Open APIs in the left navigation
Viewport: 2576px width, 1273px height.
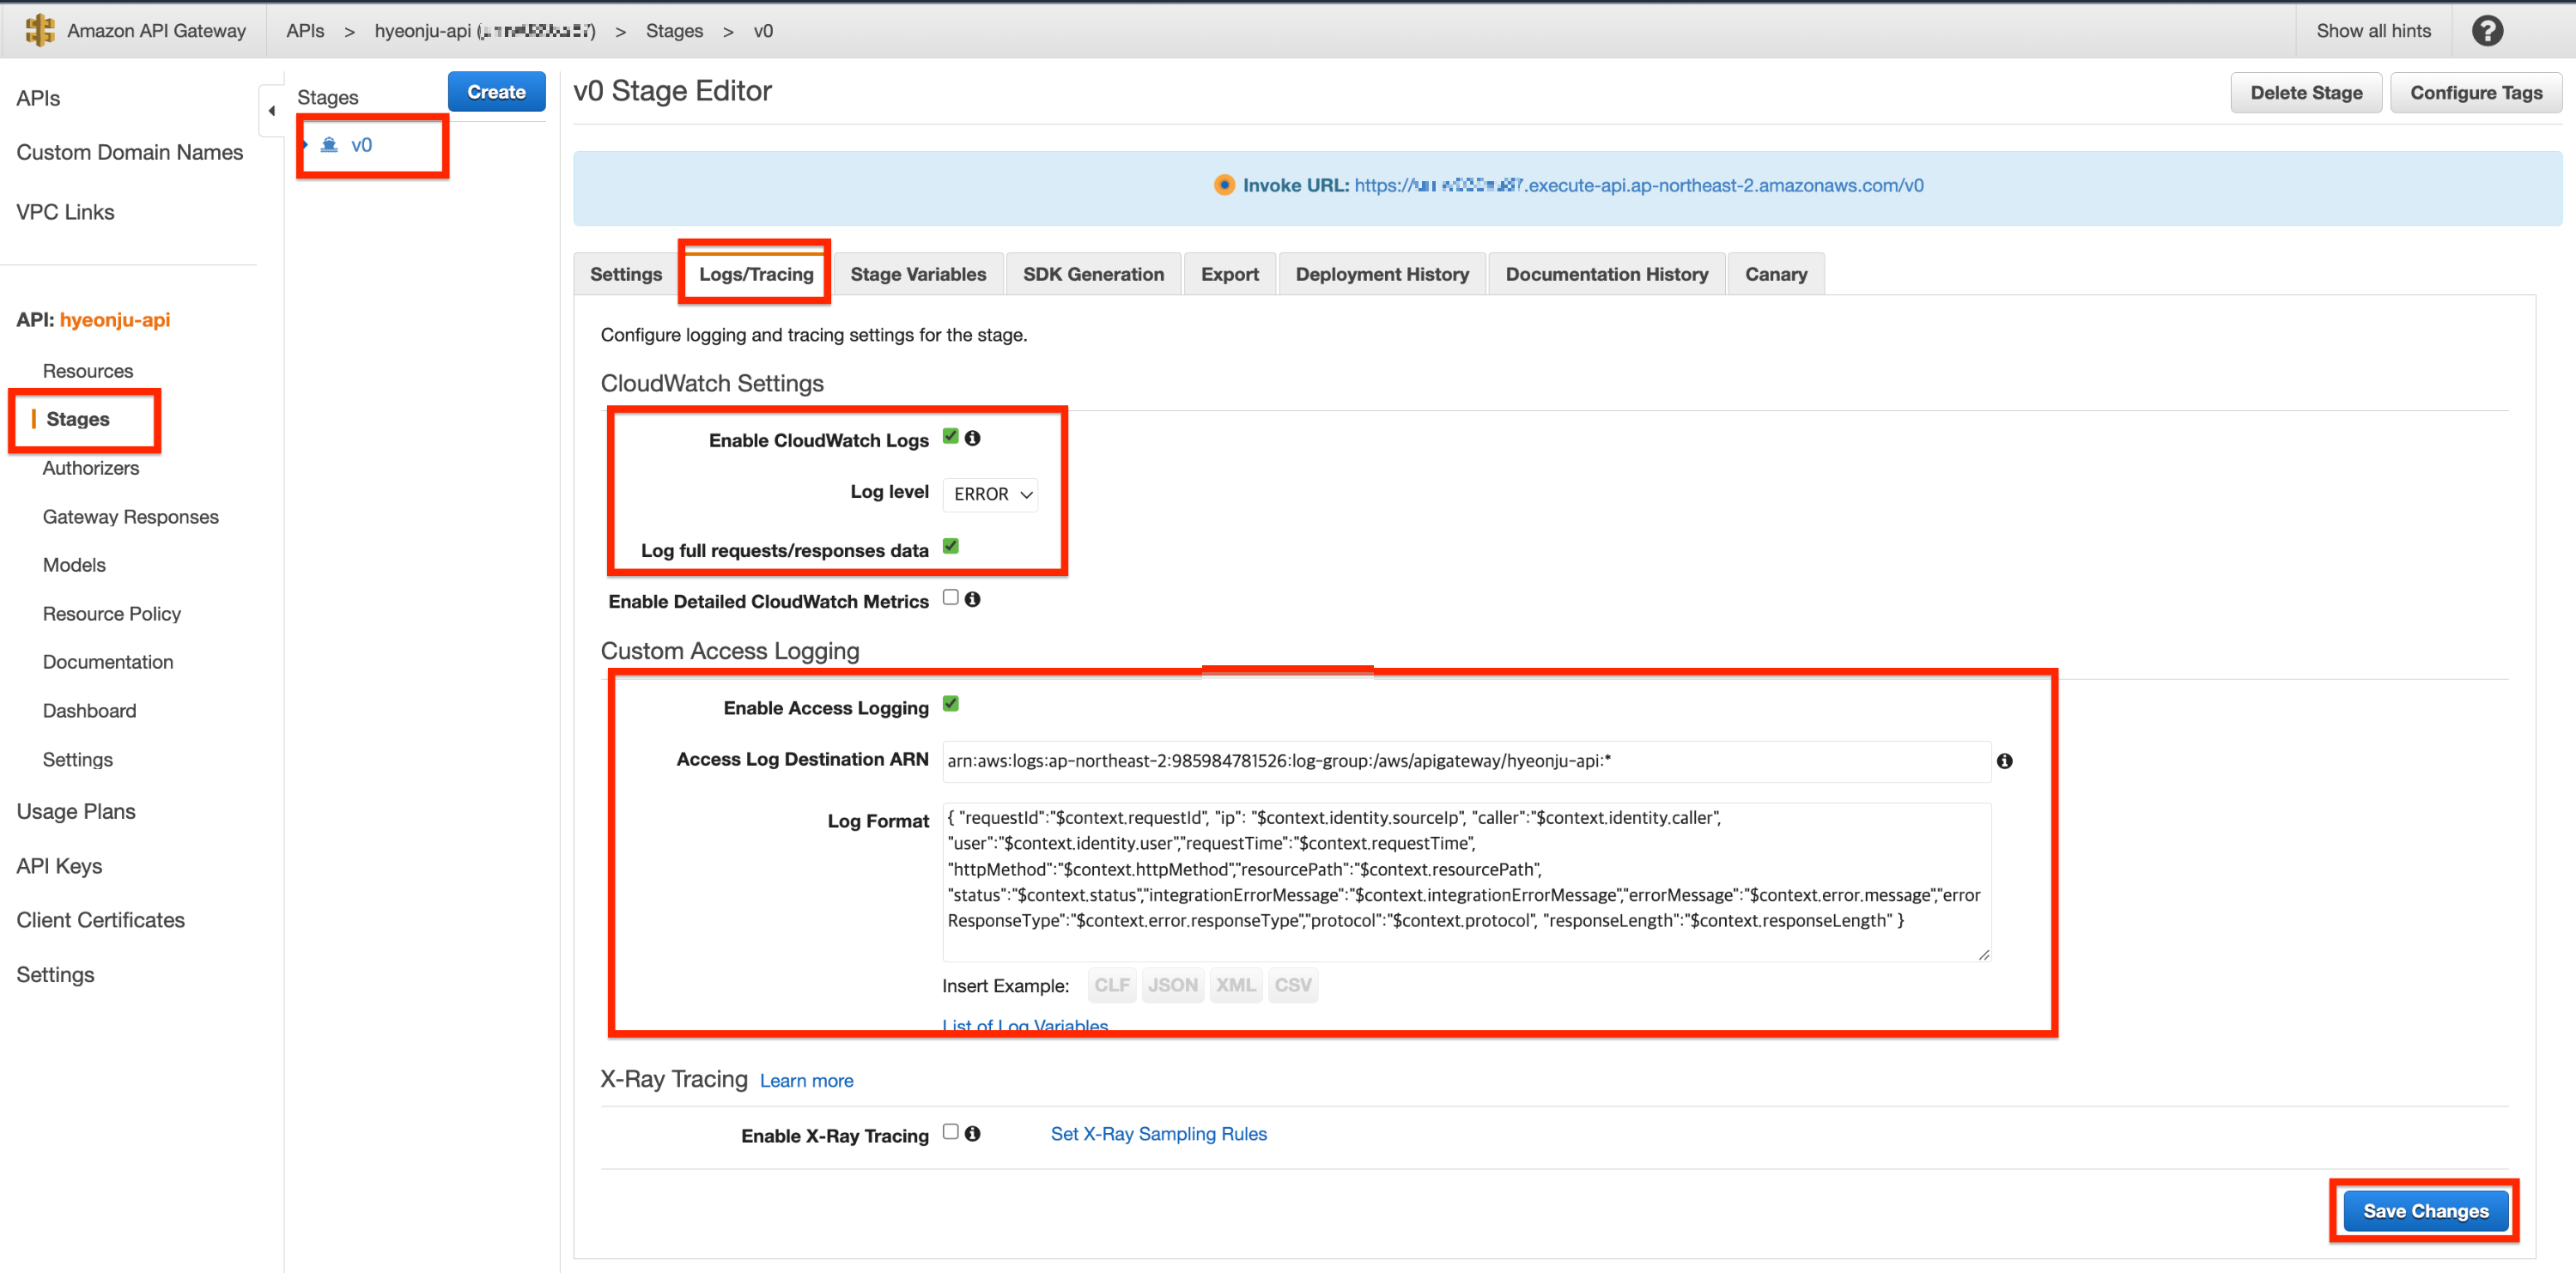tap(38, 98)
